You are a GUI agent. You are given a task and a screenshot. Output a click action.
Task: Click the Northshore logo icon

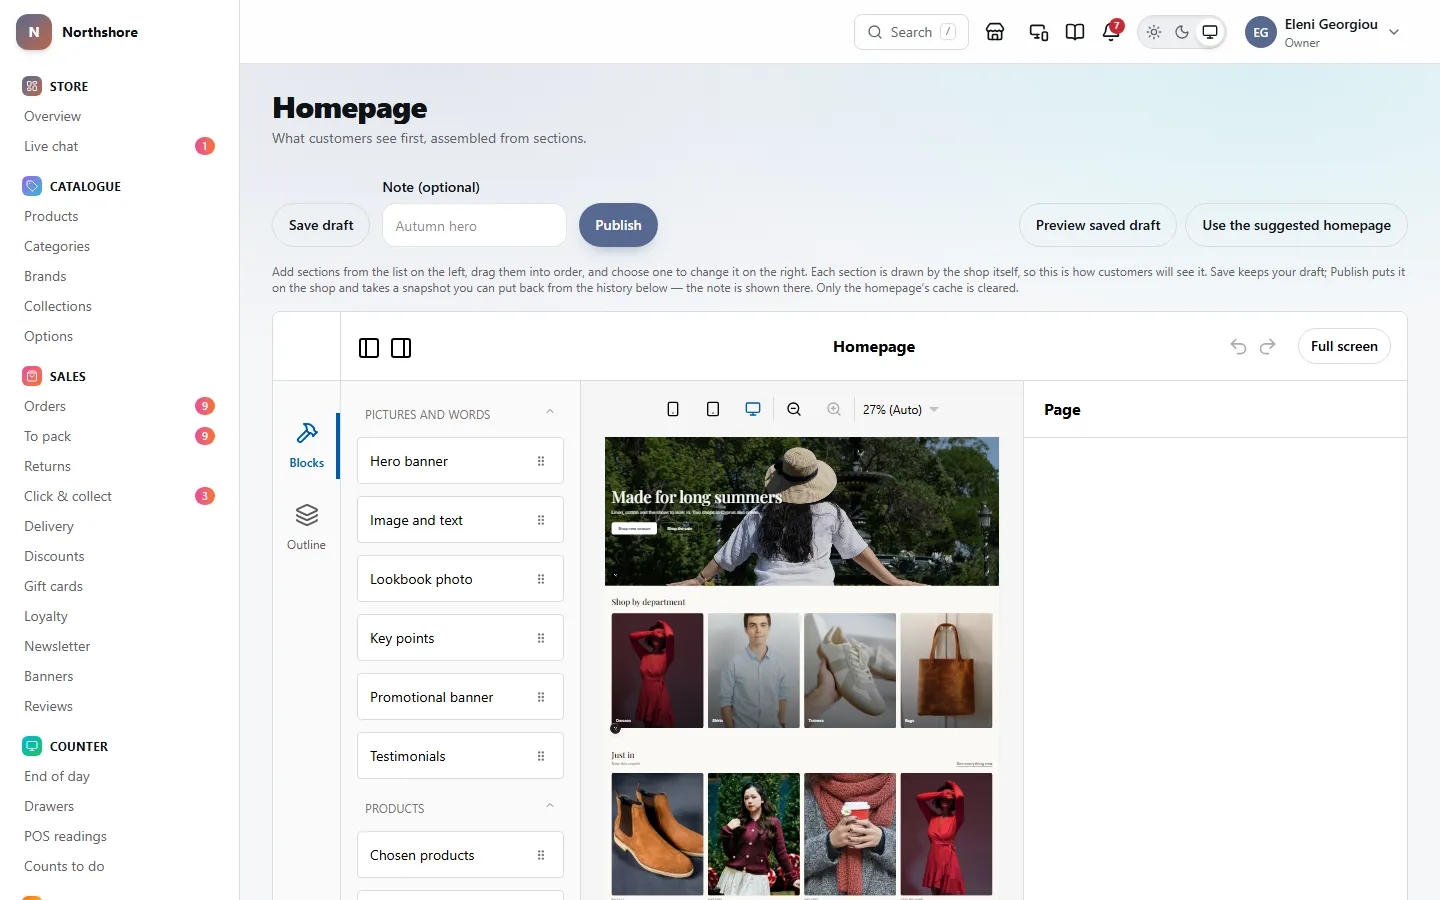coord(34,32)
